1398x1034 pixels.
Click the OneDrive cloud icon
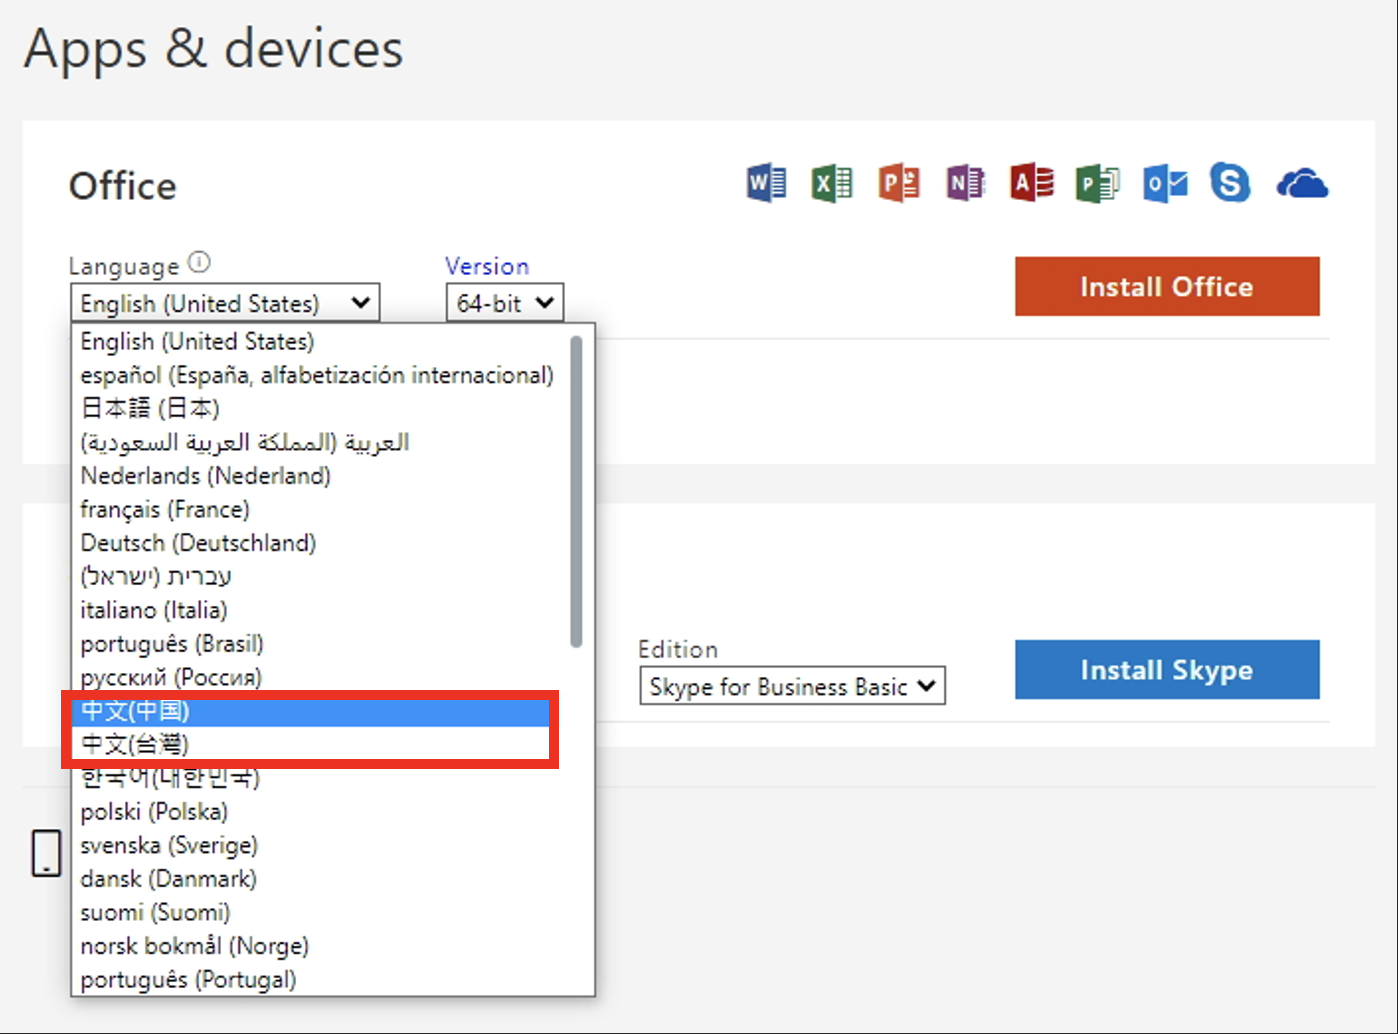[1302, 184]
